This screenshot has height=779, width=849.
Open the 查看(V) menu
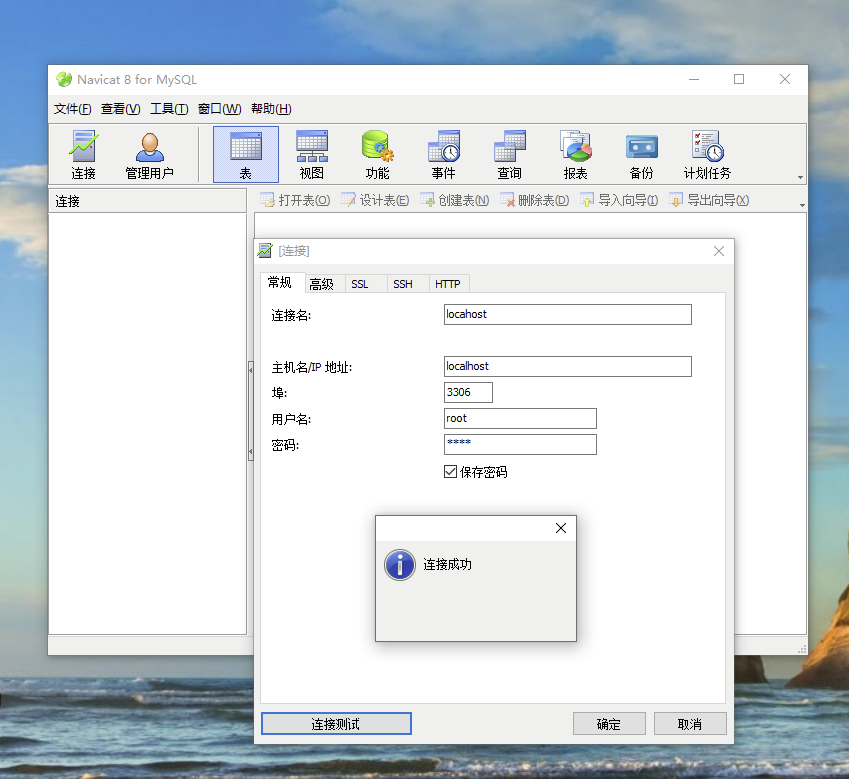point(121,109)
